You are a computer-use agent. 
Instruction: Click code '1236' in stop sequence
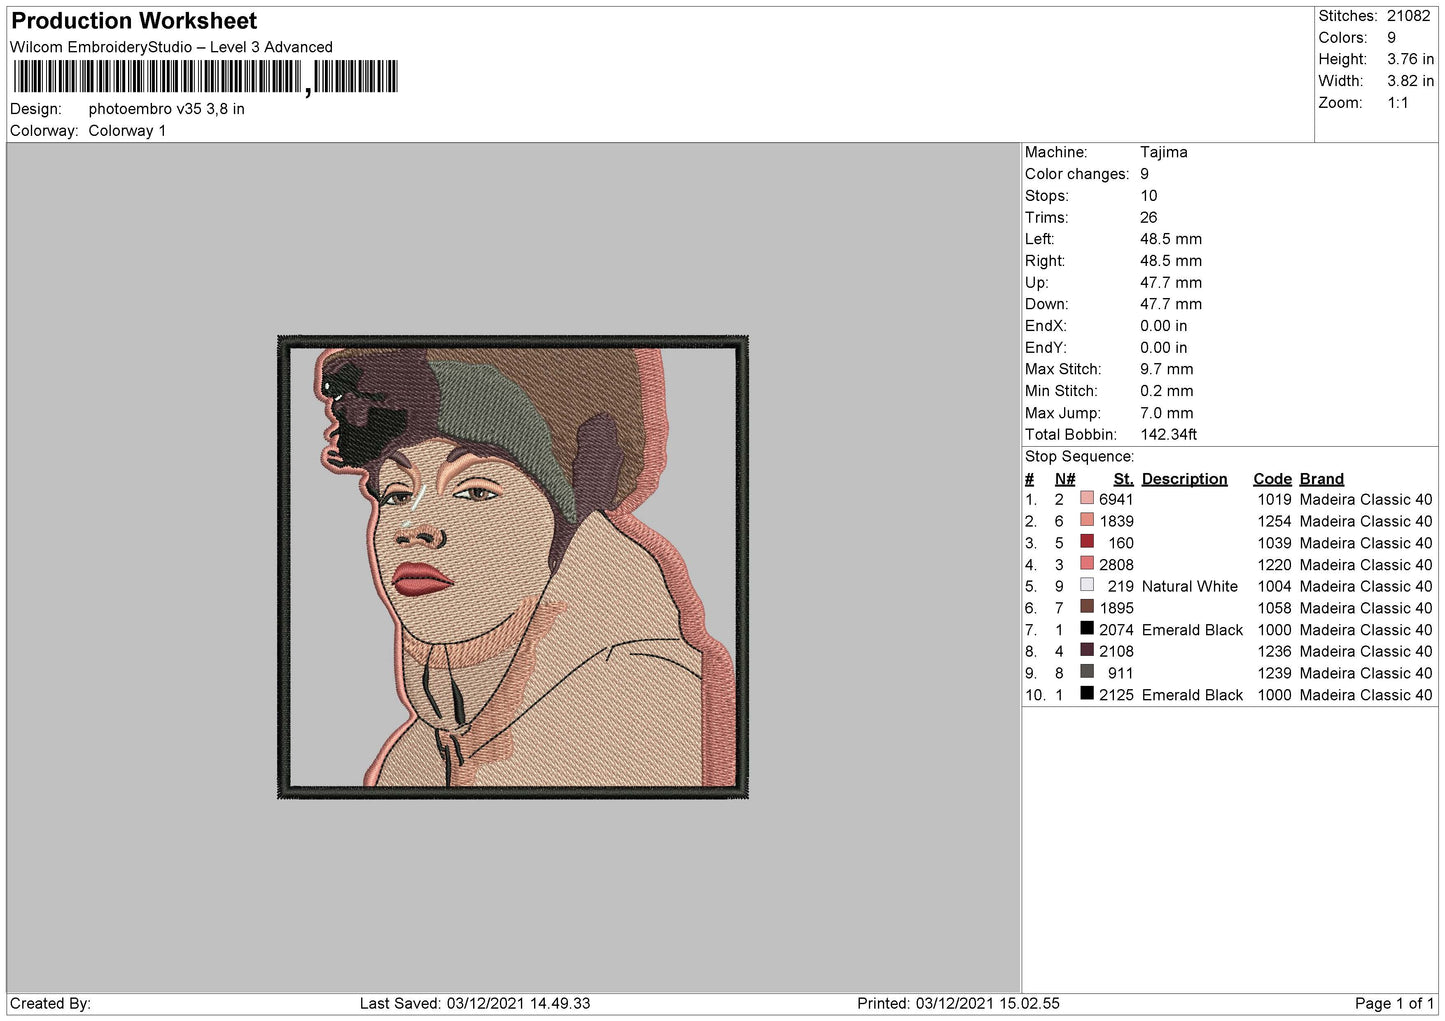[1274, 651]
